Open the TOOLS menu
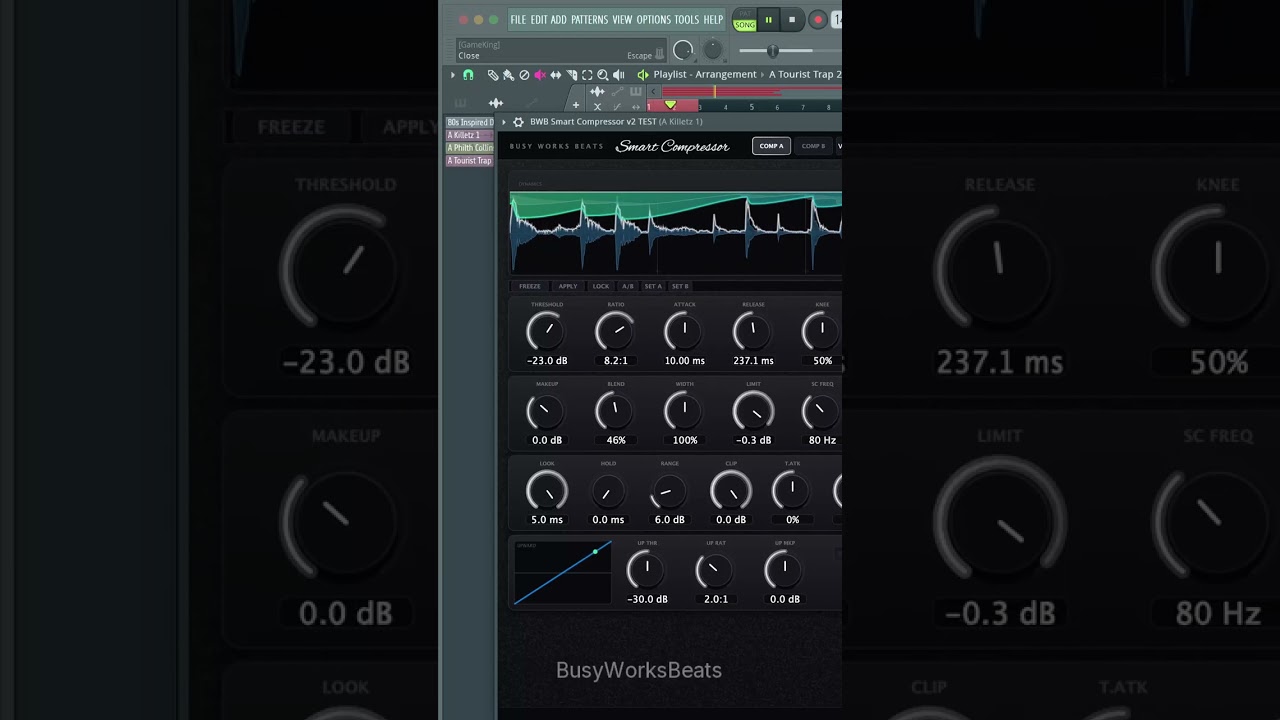Screen dimensions: 1280x720 (686, 20)
